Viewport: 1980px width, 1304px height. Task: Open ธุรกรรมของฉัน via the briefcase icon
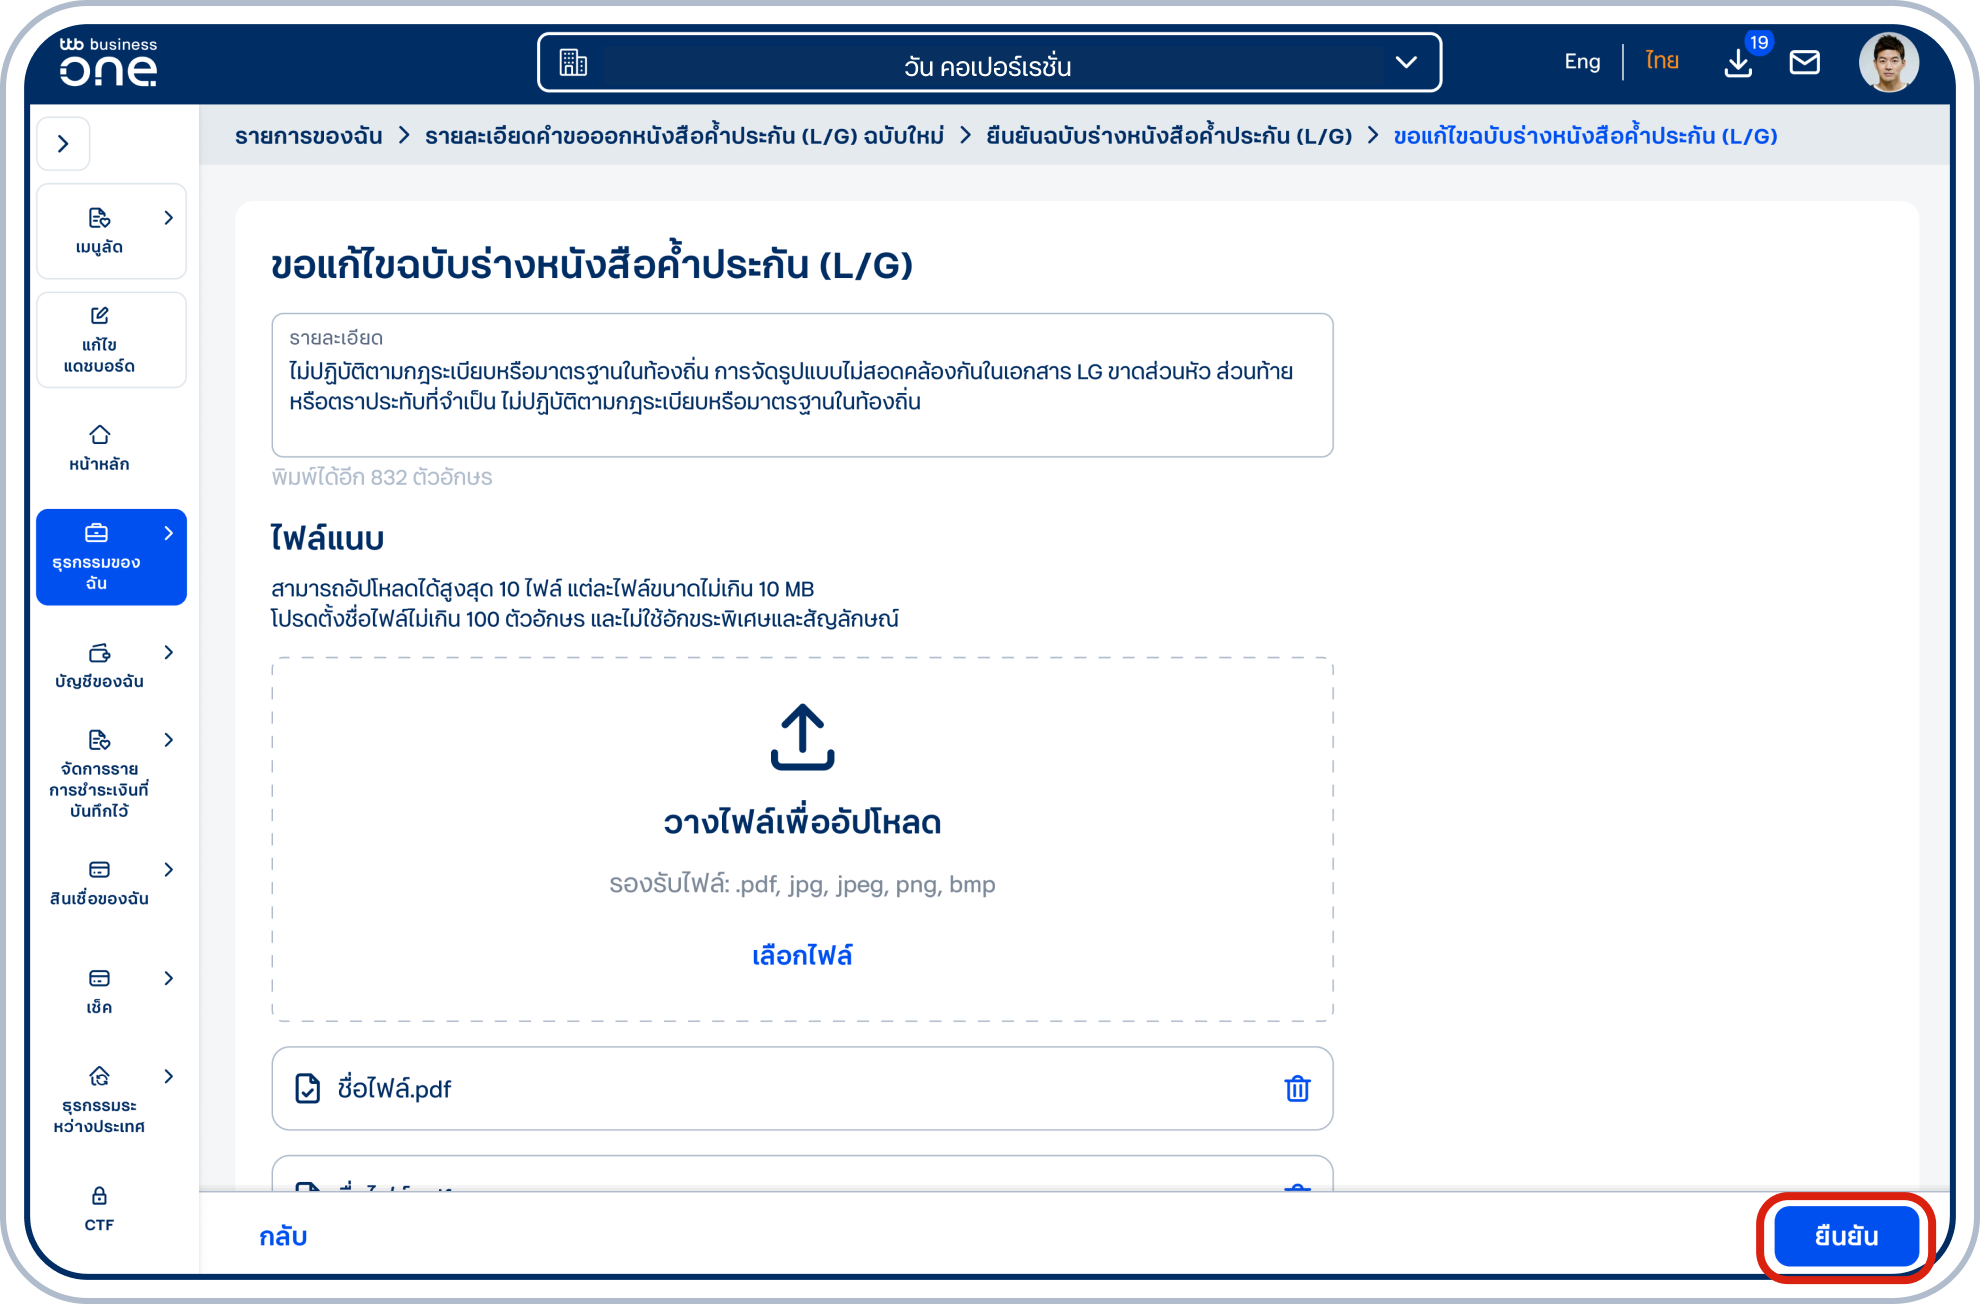coord(99,535)
